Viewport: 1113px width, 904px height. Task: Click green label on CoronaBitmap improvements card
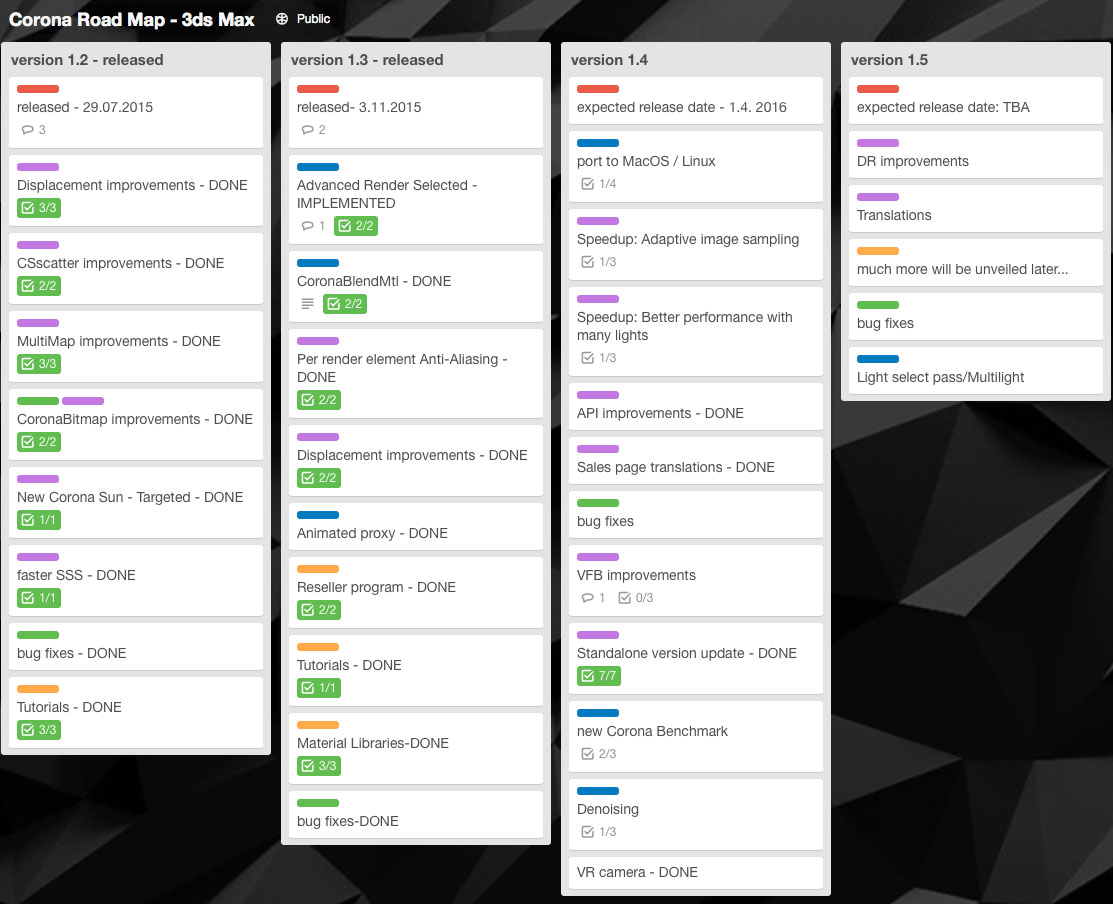(x=38, y=402)
